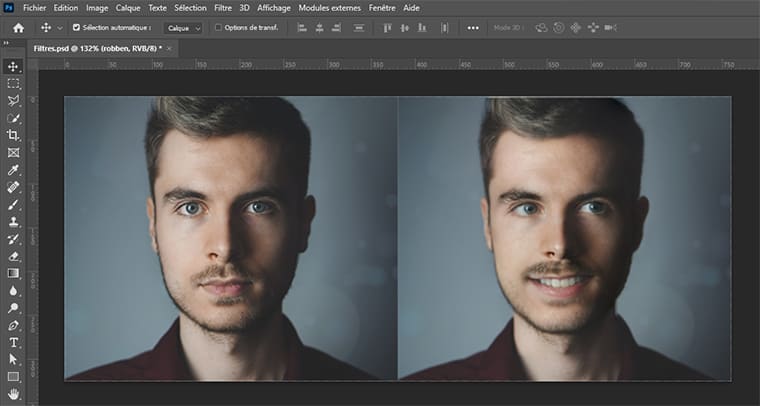
Task: Select the History Brush tool
Action: coord(13,239)
